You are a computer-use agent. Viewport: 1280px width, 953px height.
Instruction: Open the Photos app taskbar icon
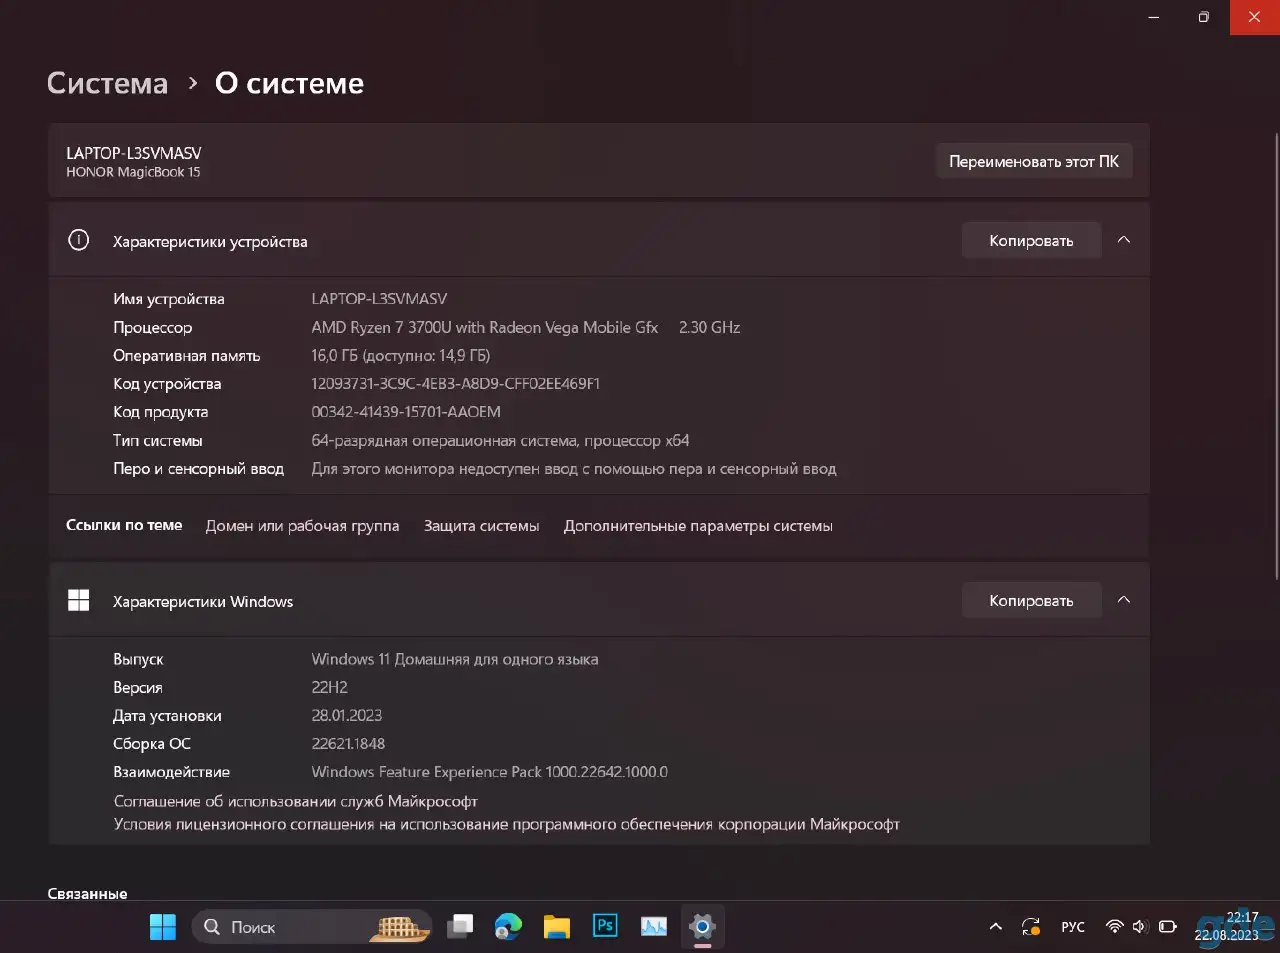coord(654,927)
